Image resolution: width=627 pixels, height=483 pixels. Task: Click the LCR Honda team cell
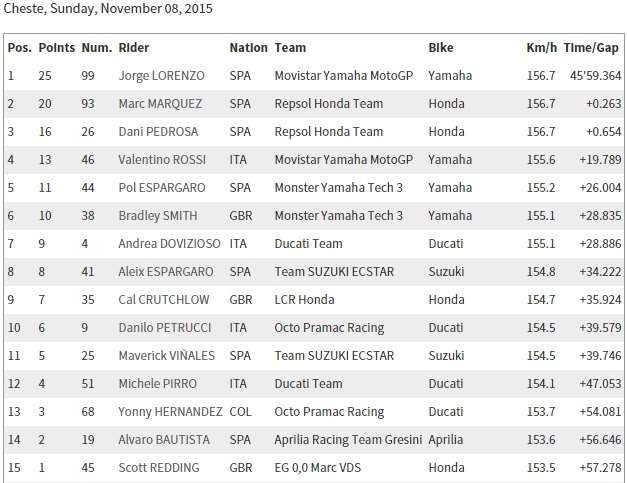coord(304,299)
